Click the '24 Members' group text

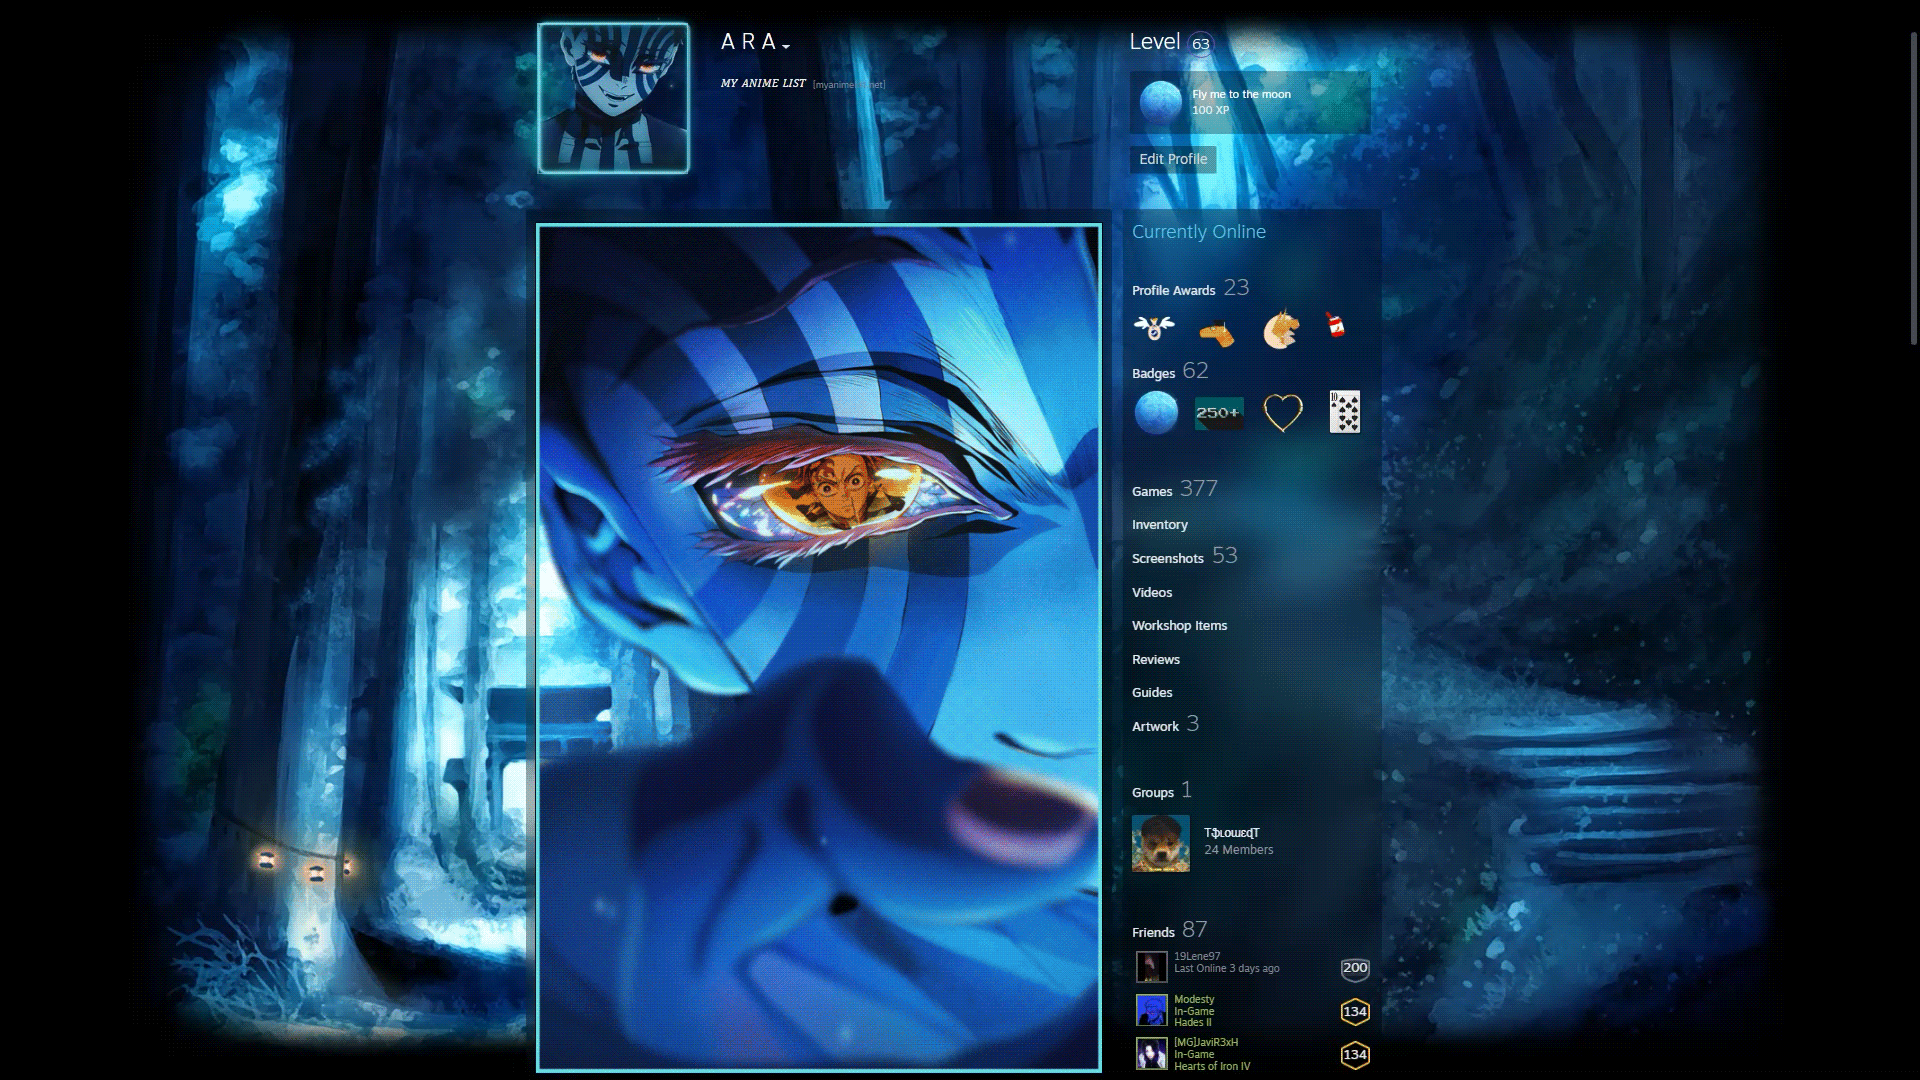pyautogui.click(x=1239, y=850)
